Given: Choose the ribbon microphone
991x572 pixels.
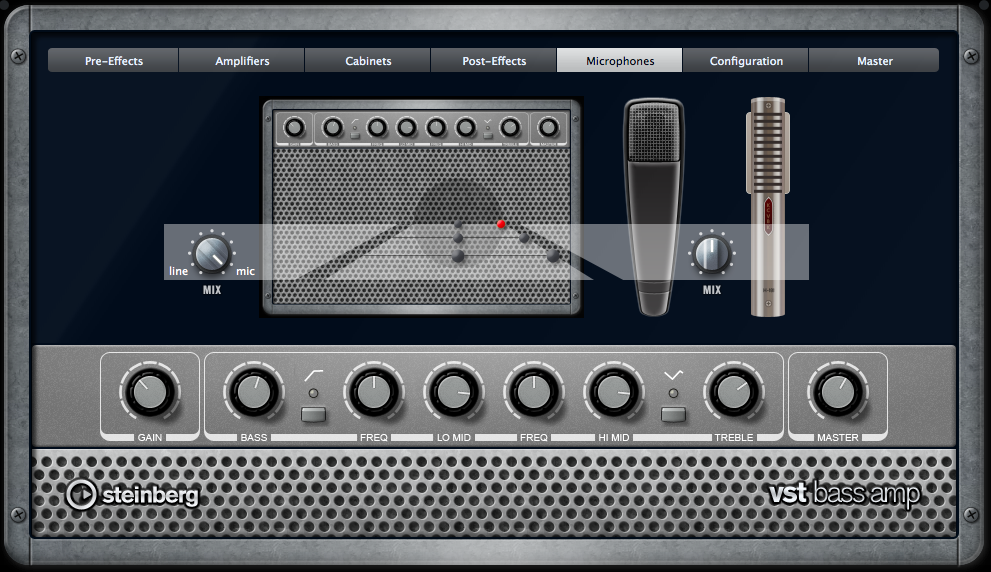Looking at the screenshot, I should pyautogui.click(x=768, y=207).
